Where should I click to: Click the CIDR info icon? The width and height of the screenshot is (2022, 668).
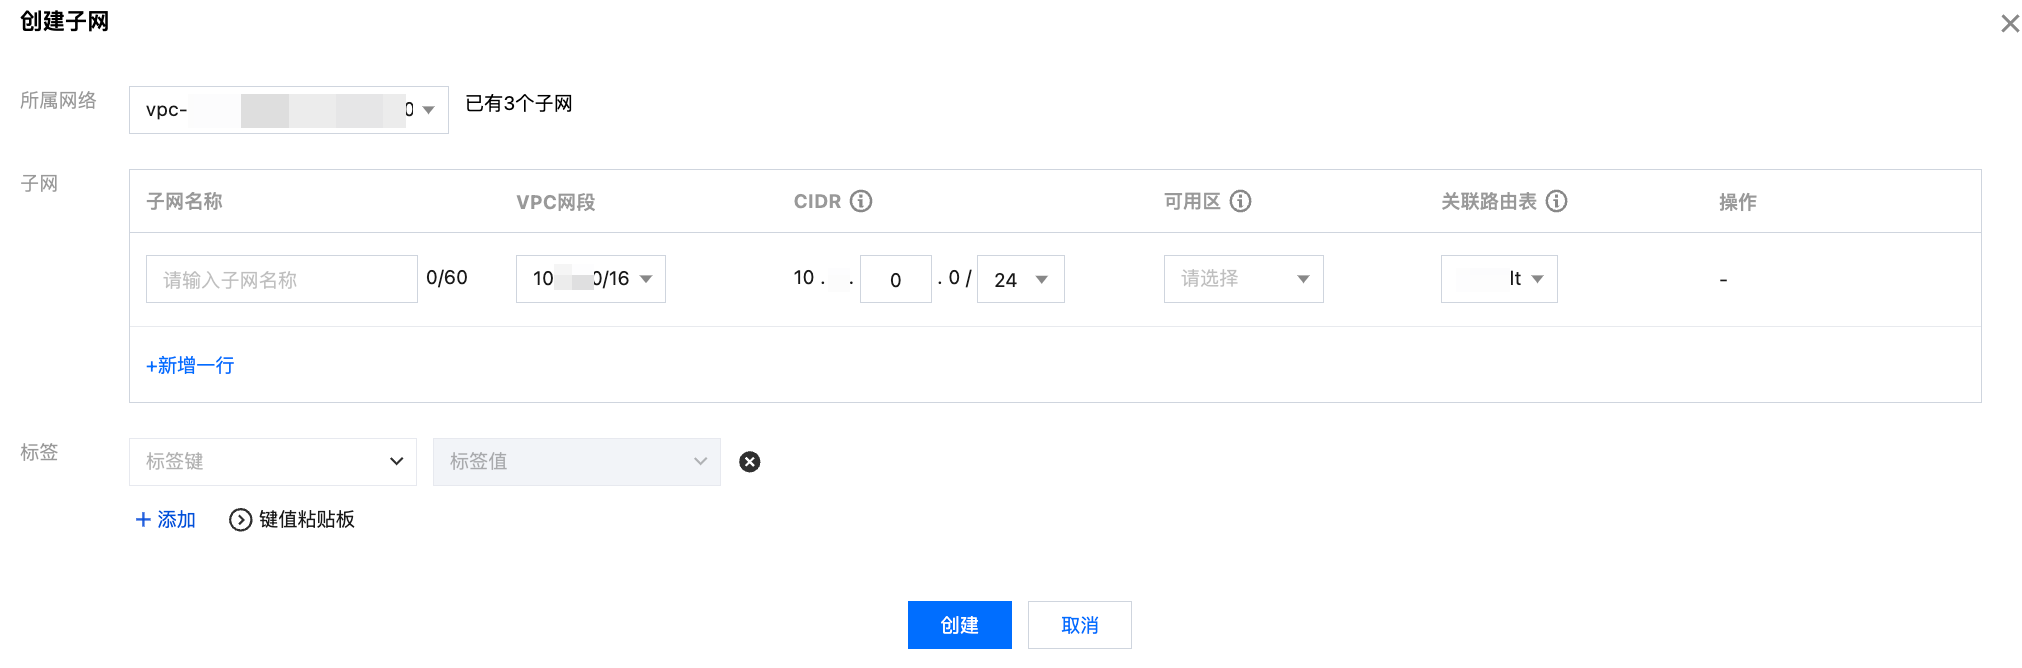[861, 201]
